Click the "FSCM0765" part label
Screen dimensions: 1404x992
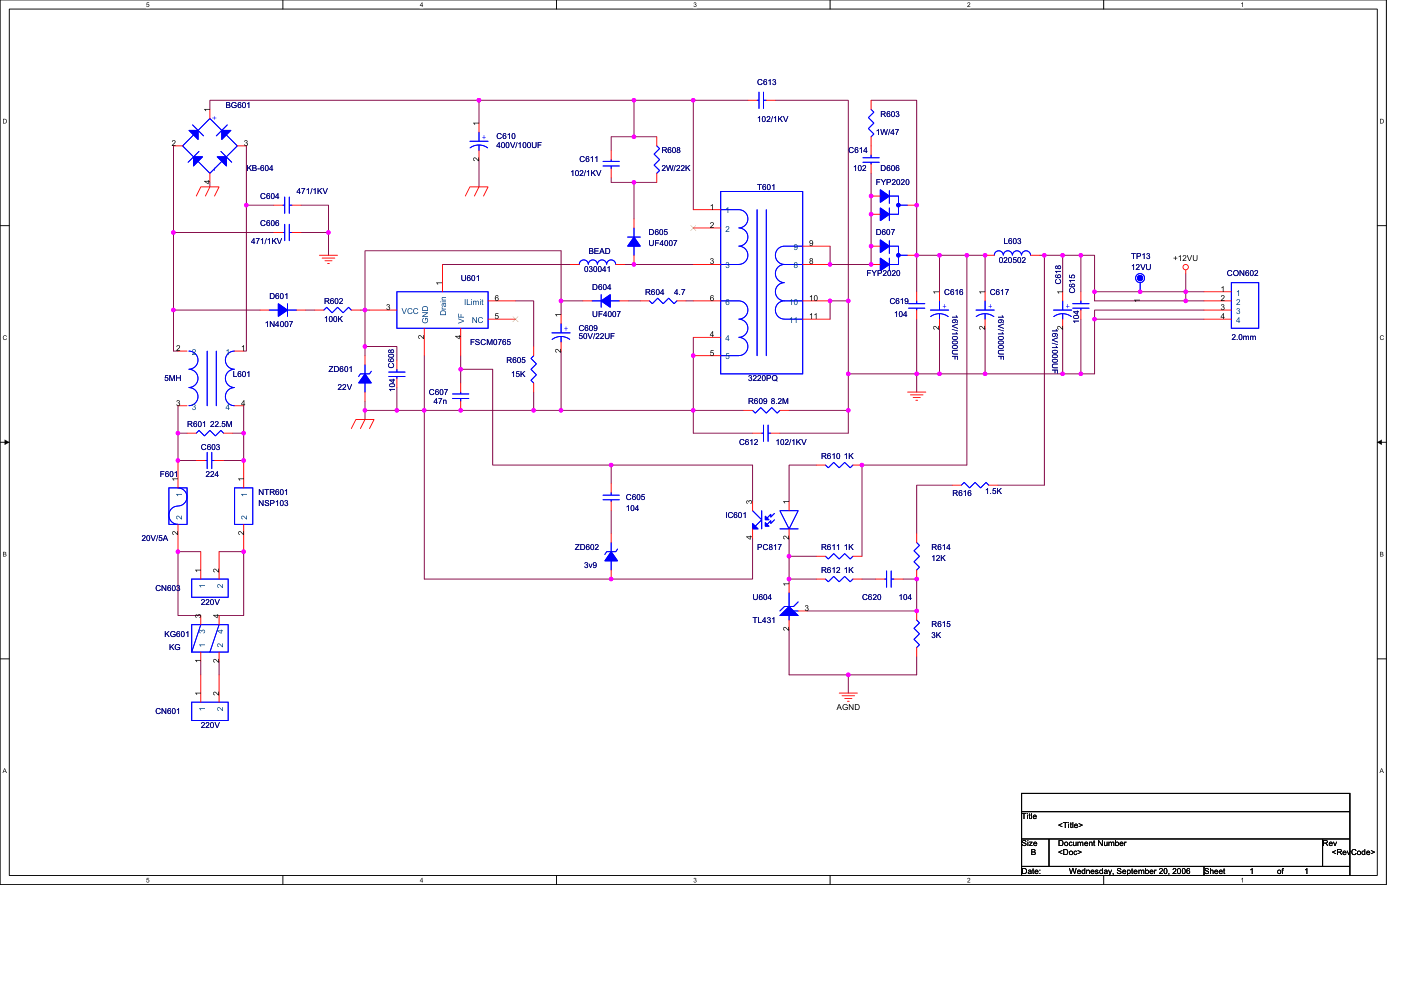click(490, 342)
